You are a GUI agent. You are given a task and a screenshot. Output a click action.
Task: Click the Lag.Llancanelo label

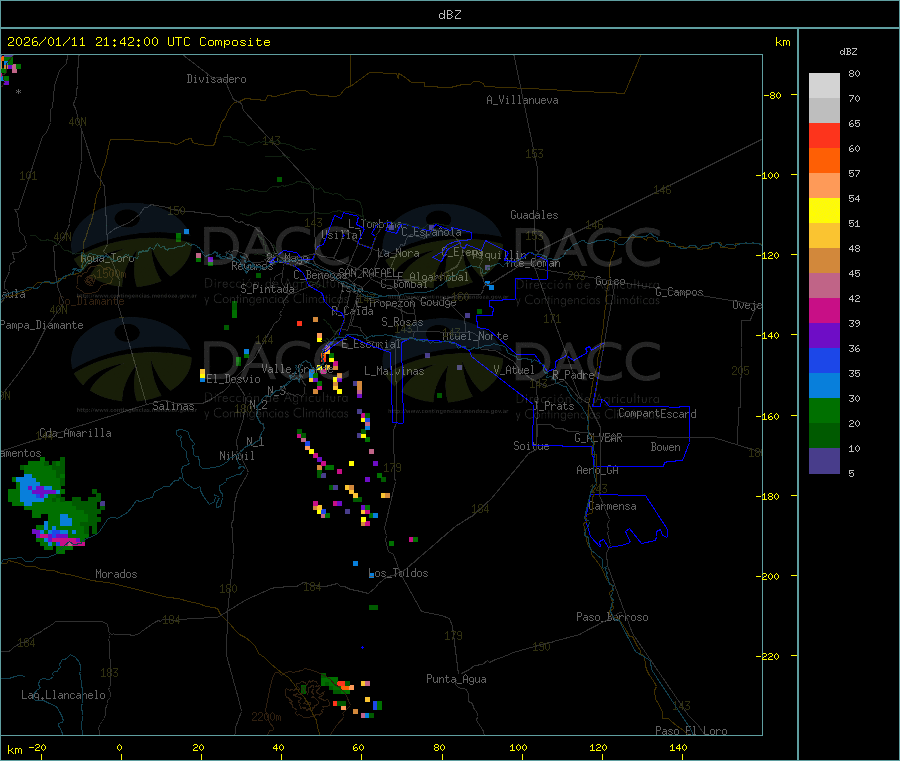[64, 695]
